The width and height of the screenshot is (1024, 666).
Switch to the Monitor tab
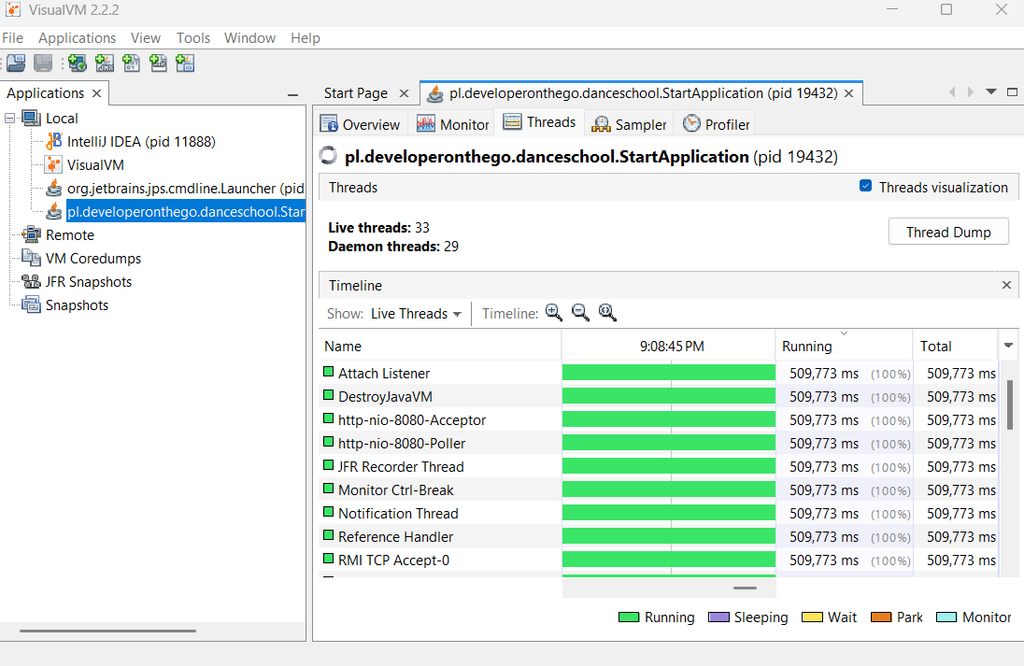[453, 124]
